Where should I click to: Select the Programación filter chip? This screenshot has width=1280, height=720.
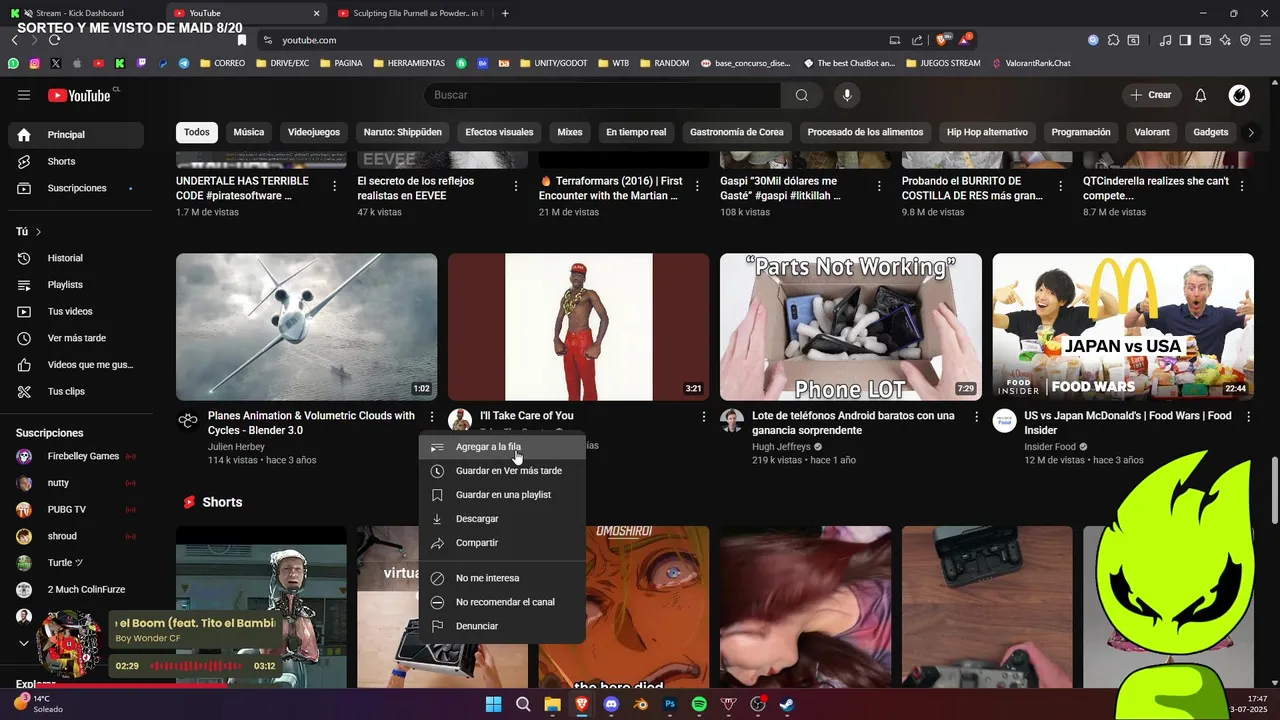pyautogui.click(x=1081, y=132)
